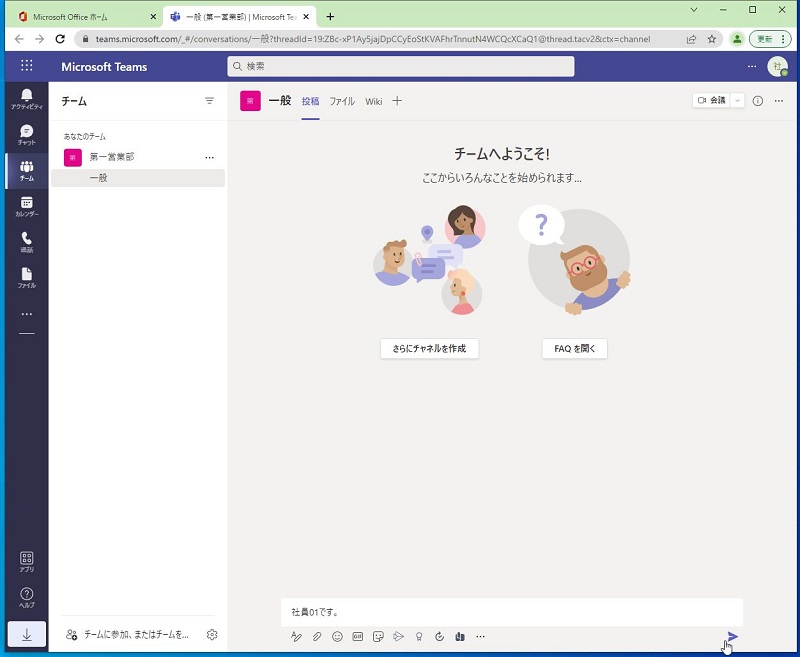Open manage teams gear icon
The image size is (800, 657).
click(212, 635)
